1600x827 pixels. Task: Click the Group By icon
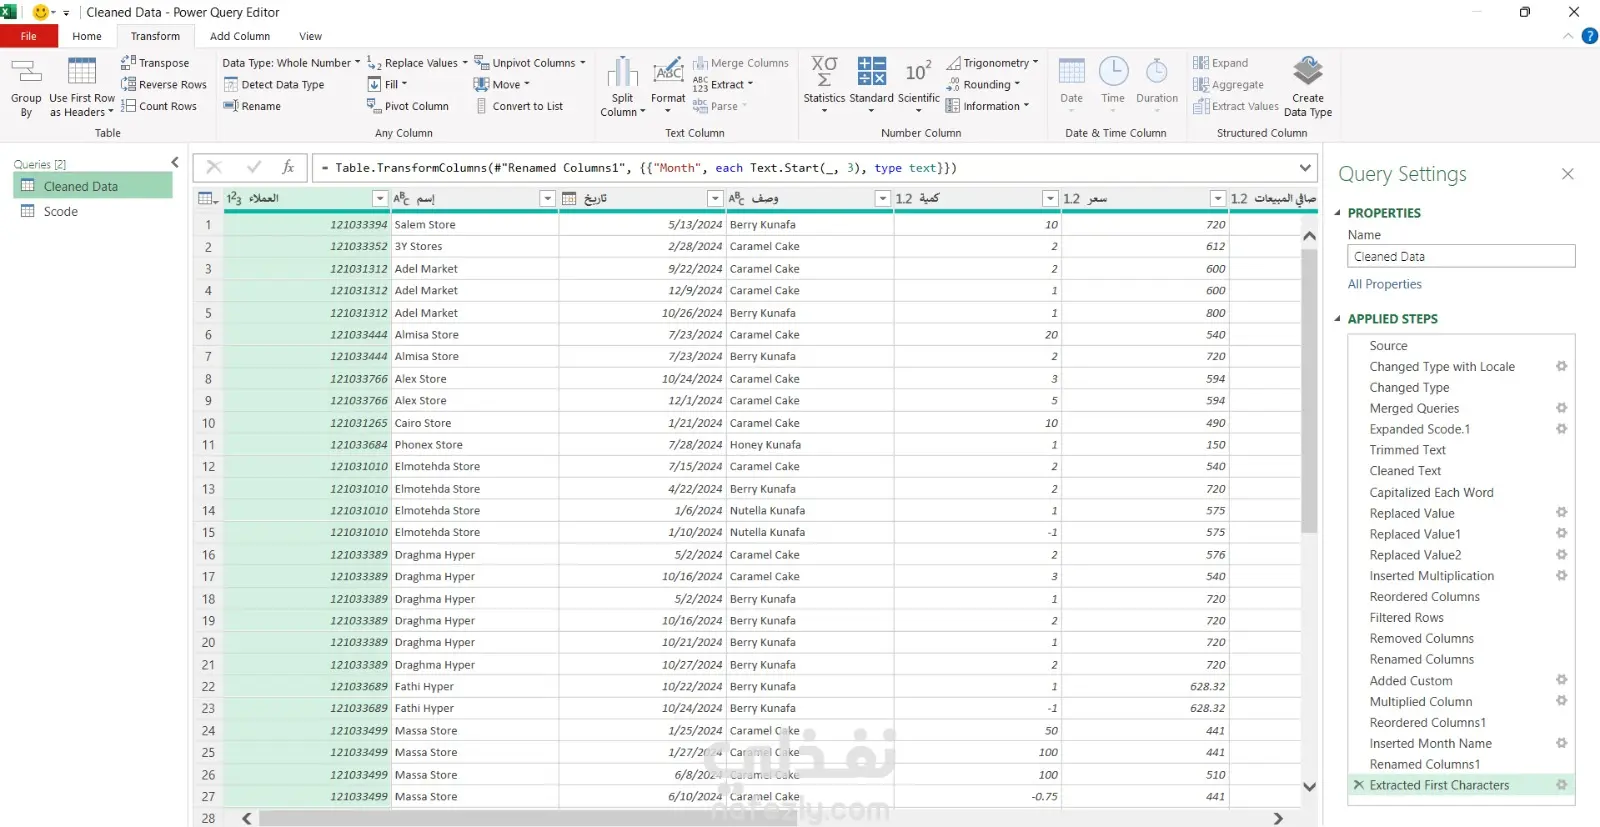click(x=26, y=72)
